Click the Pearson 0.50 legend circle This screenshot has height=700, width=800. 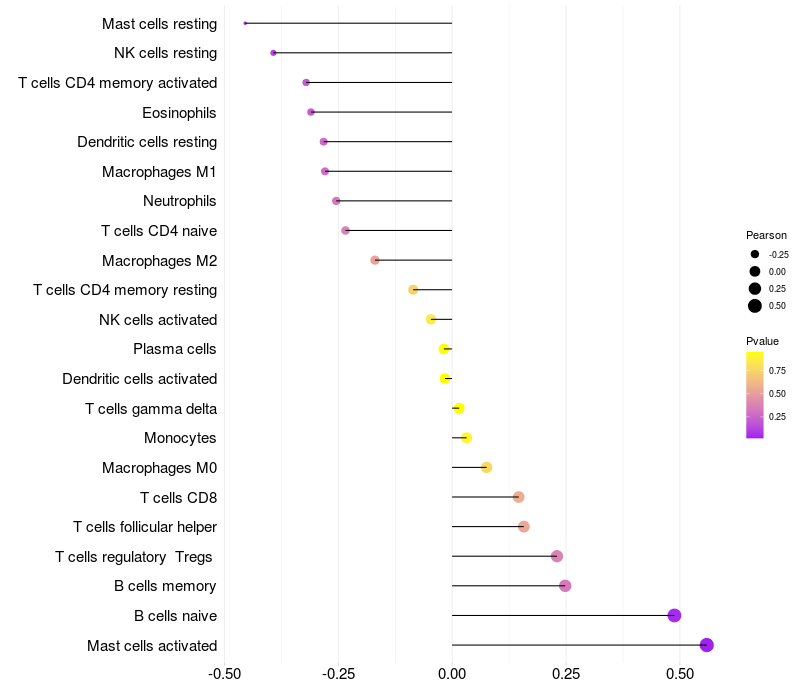click(755, 306)
